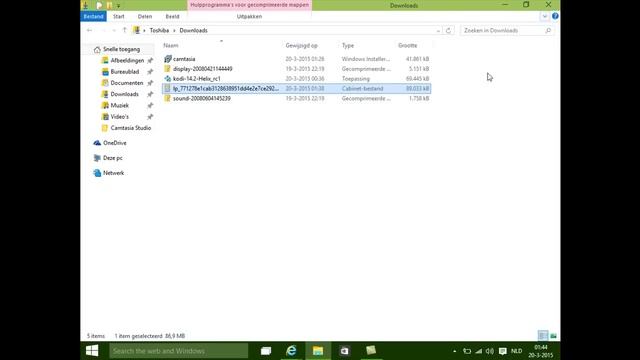Open Documenten in the navigation pane
Screen dimensions: 640x360
pos(127,83)
